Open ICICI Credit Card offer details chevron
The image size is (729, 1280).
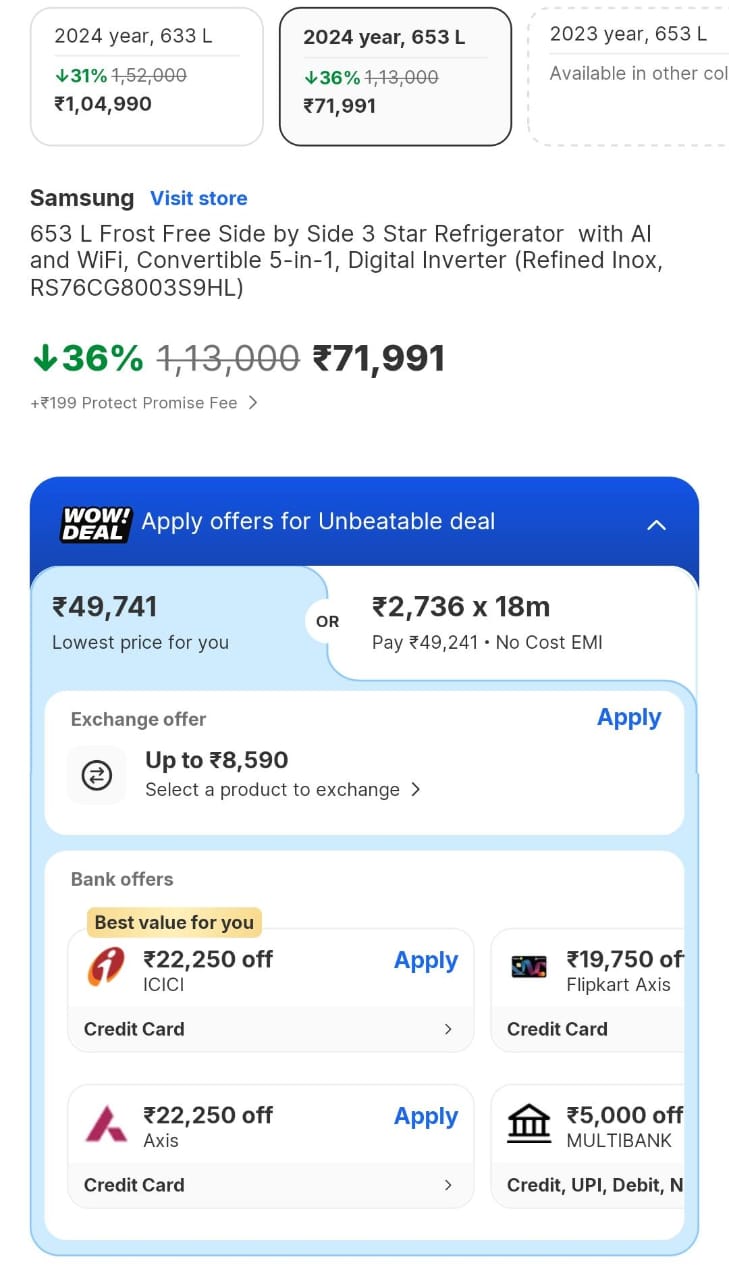click(447, 1029)
